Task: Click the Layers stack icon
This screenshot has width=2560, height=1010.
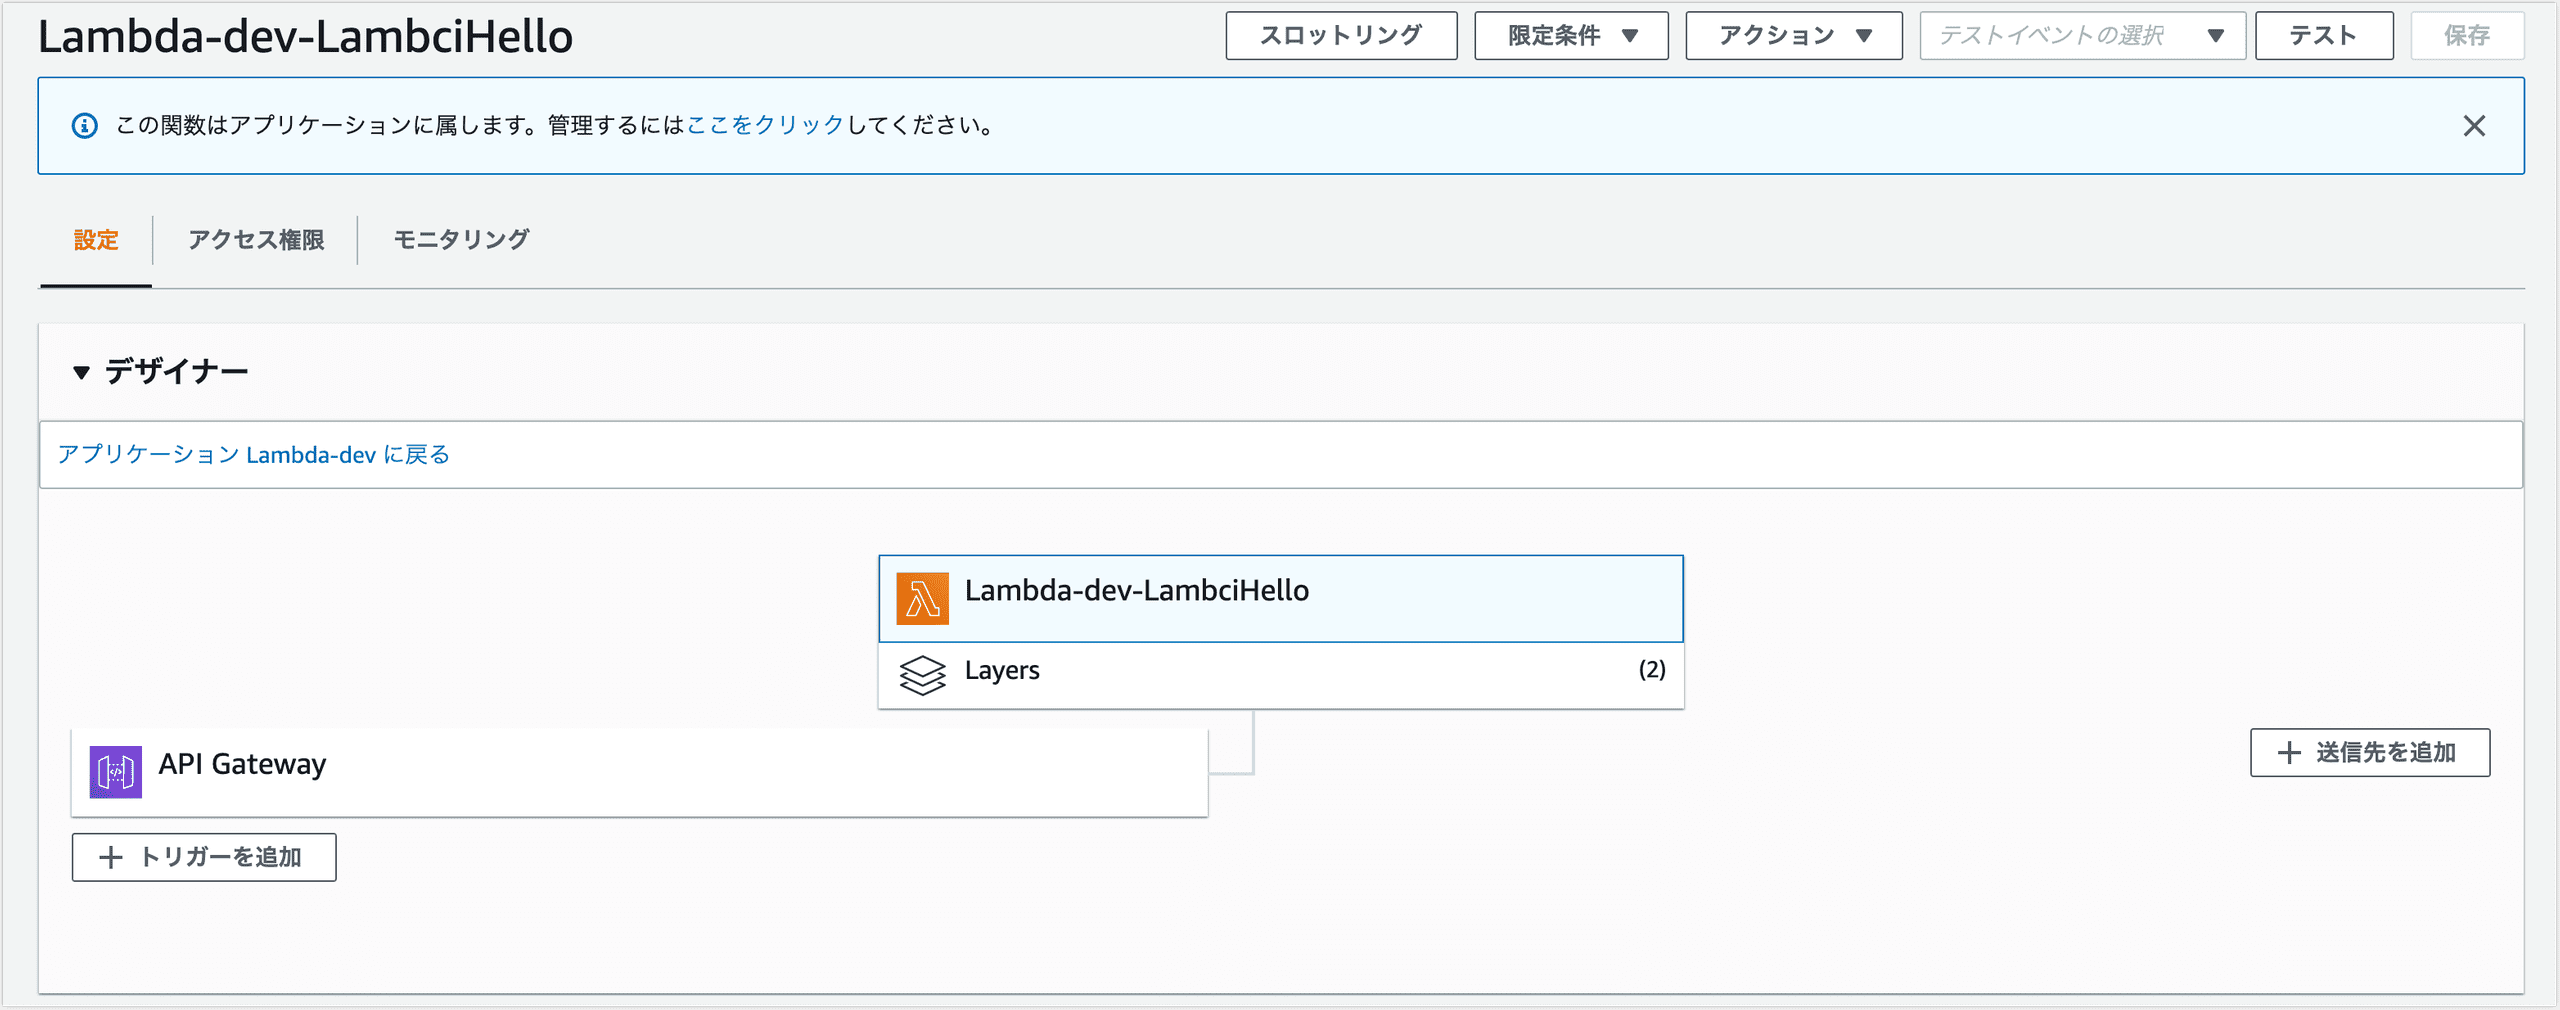Action: pos(921,675)
